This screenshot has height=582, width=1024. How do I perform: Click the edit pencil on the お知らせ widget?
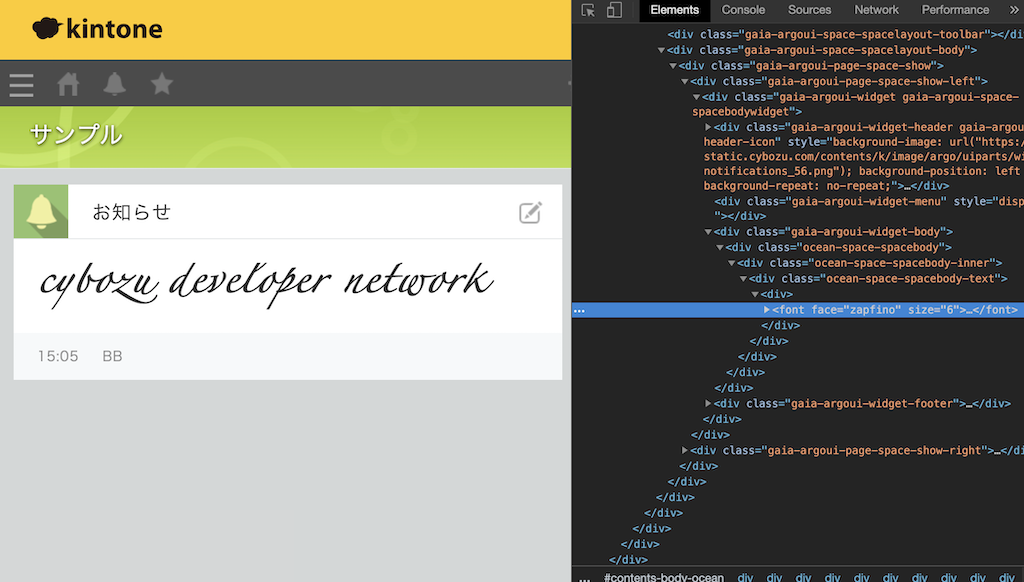(531, 212)
